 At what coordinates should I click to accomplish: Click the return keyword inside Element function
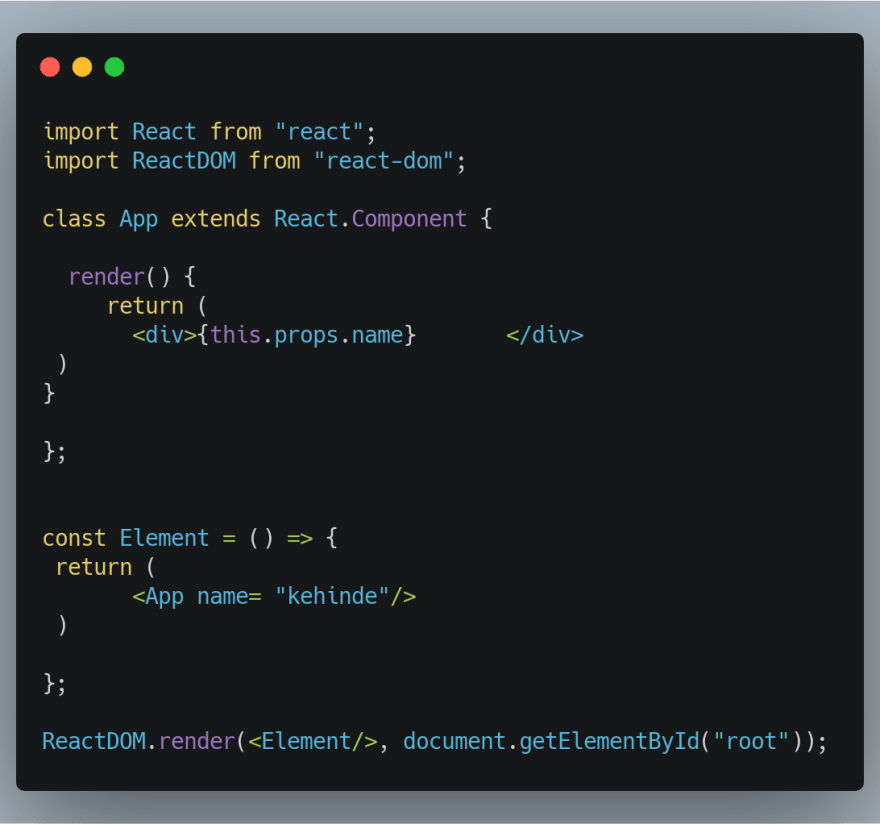[94, 567]
